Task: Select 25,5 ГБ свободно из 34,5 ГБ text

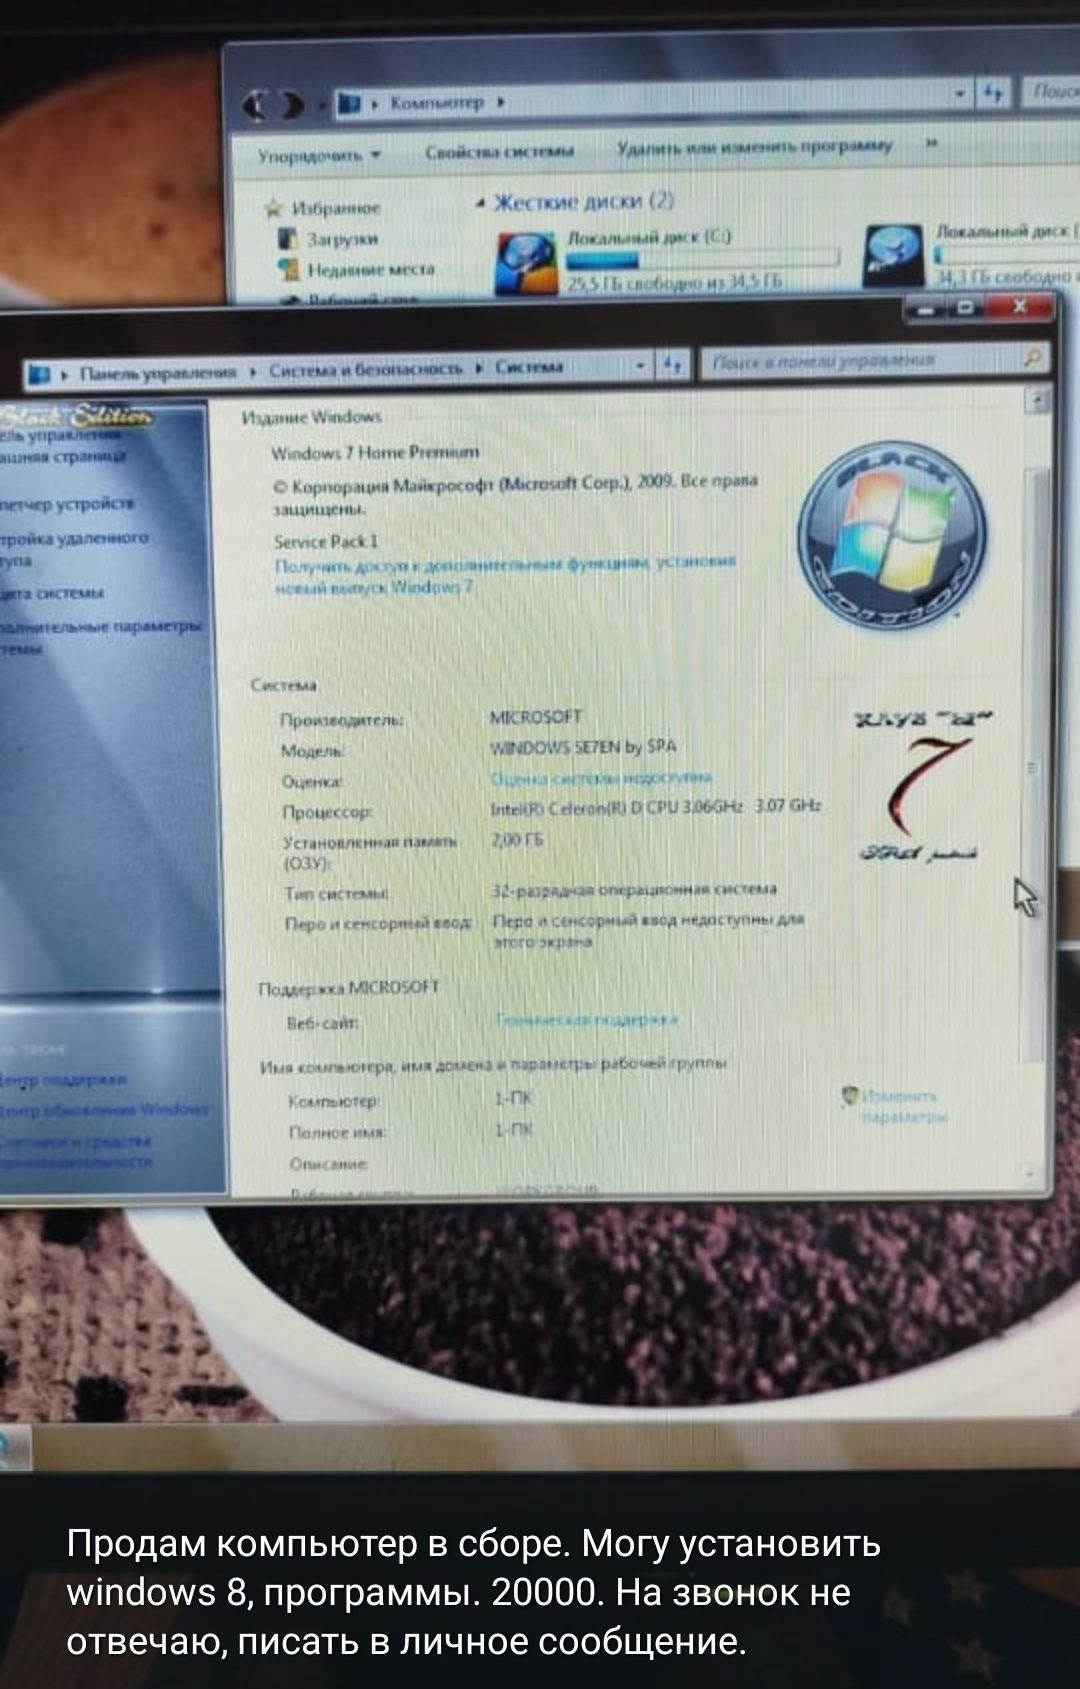Action: [675, 282]
